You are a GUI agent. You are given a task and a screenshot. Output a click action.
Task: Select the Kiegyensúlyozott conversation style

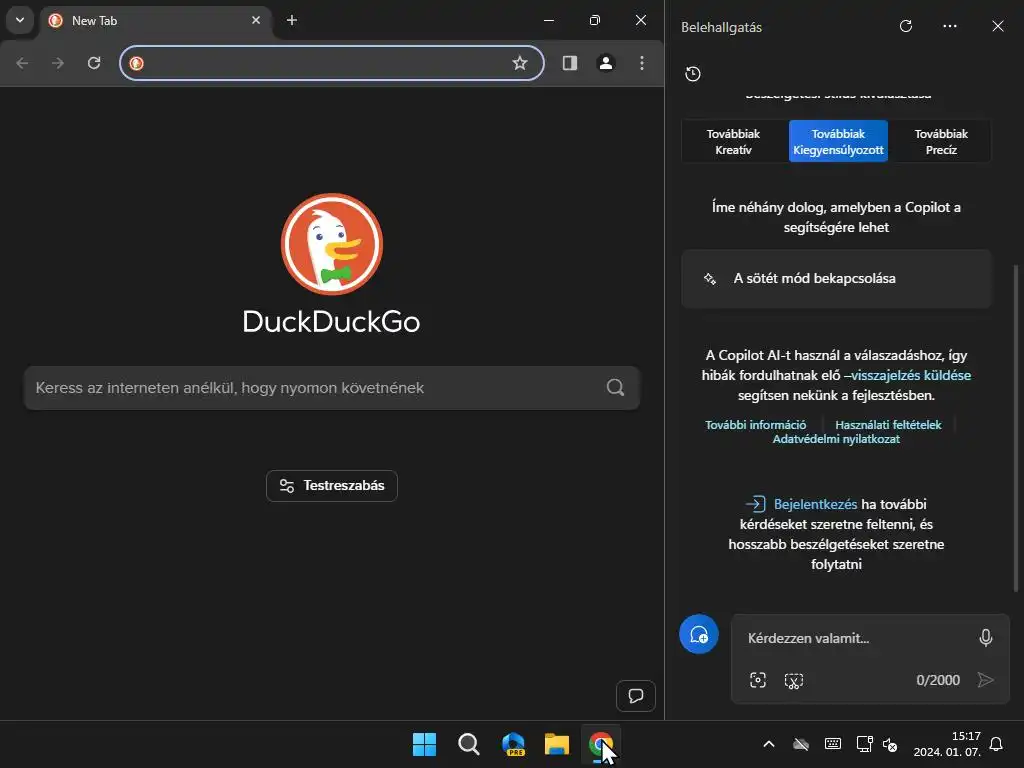(x=839, y=141)
